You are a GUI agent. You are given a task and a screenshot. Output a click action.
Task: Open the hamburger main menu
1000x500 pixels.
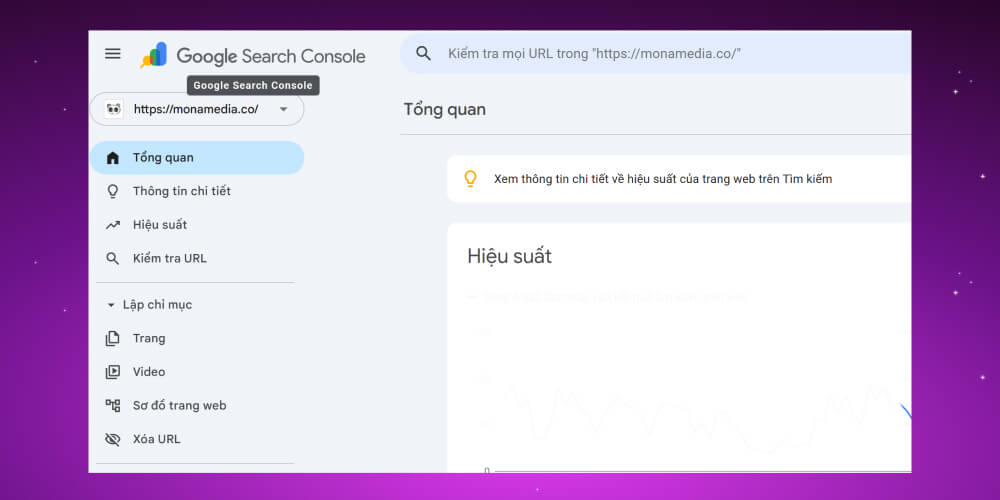tap(113, 54)
